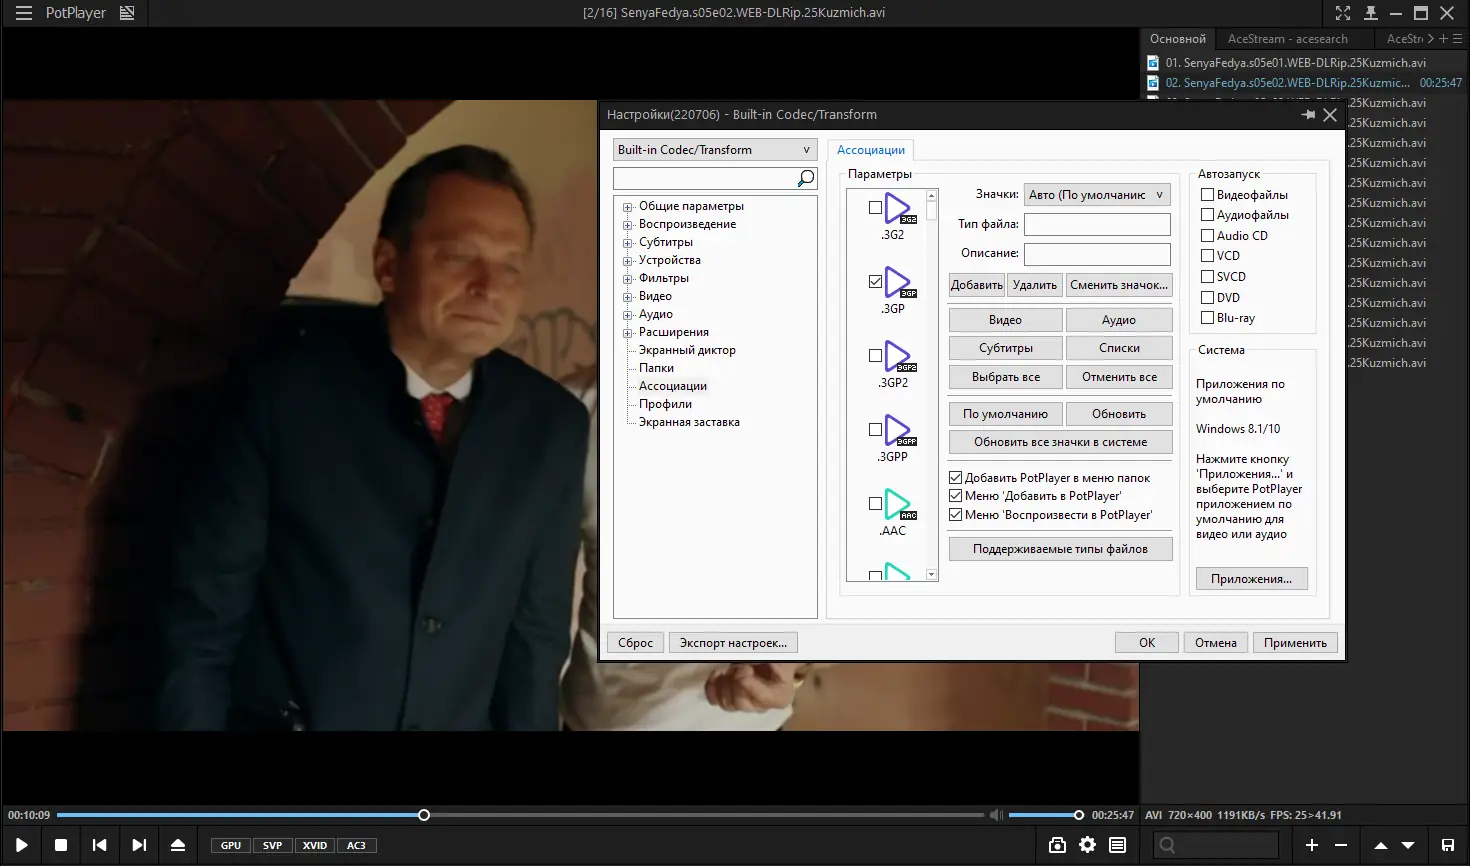
Task: Open the Основной playlist tab
Action: pos(1178,39)
